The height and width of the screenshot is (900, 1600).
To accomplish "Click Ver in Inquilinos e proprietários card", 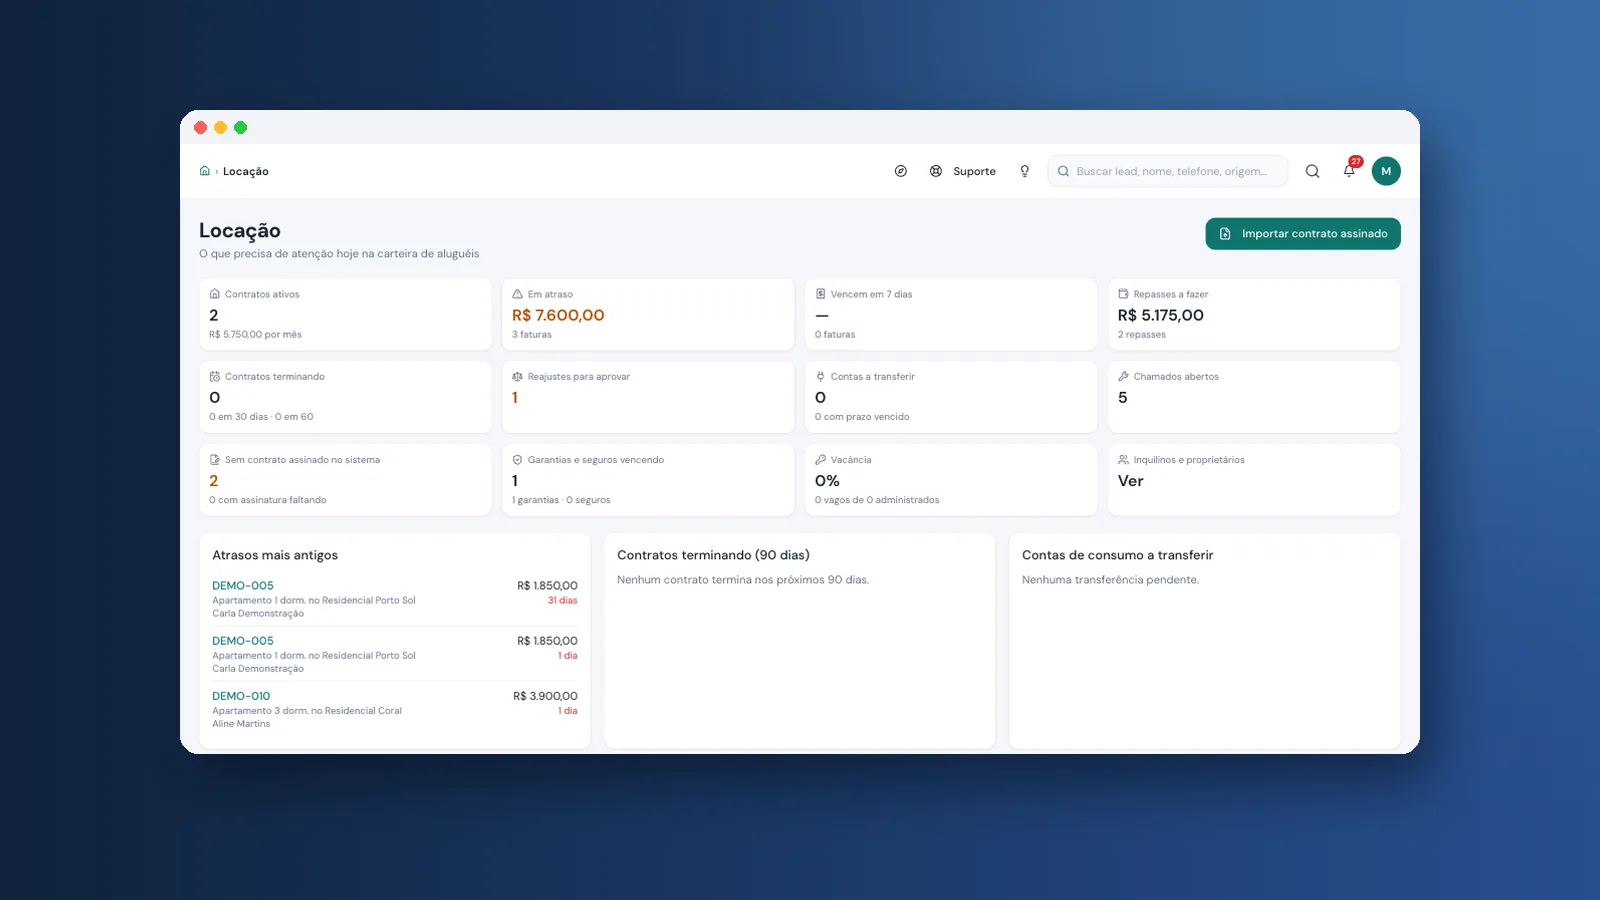I will coord(1131,481).
